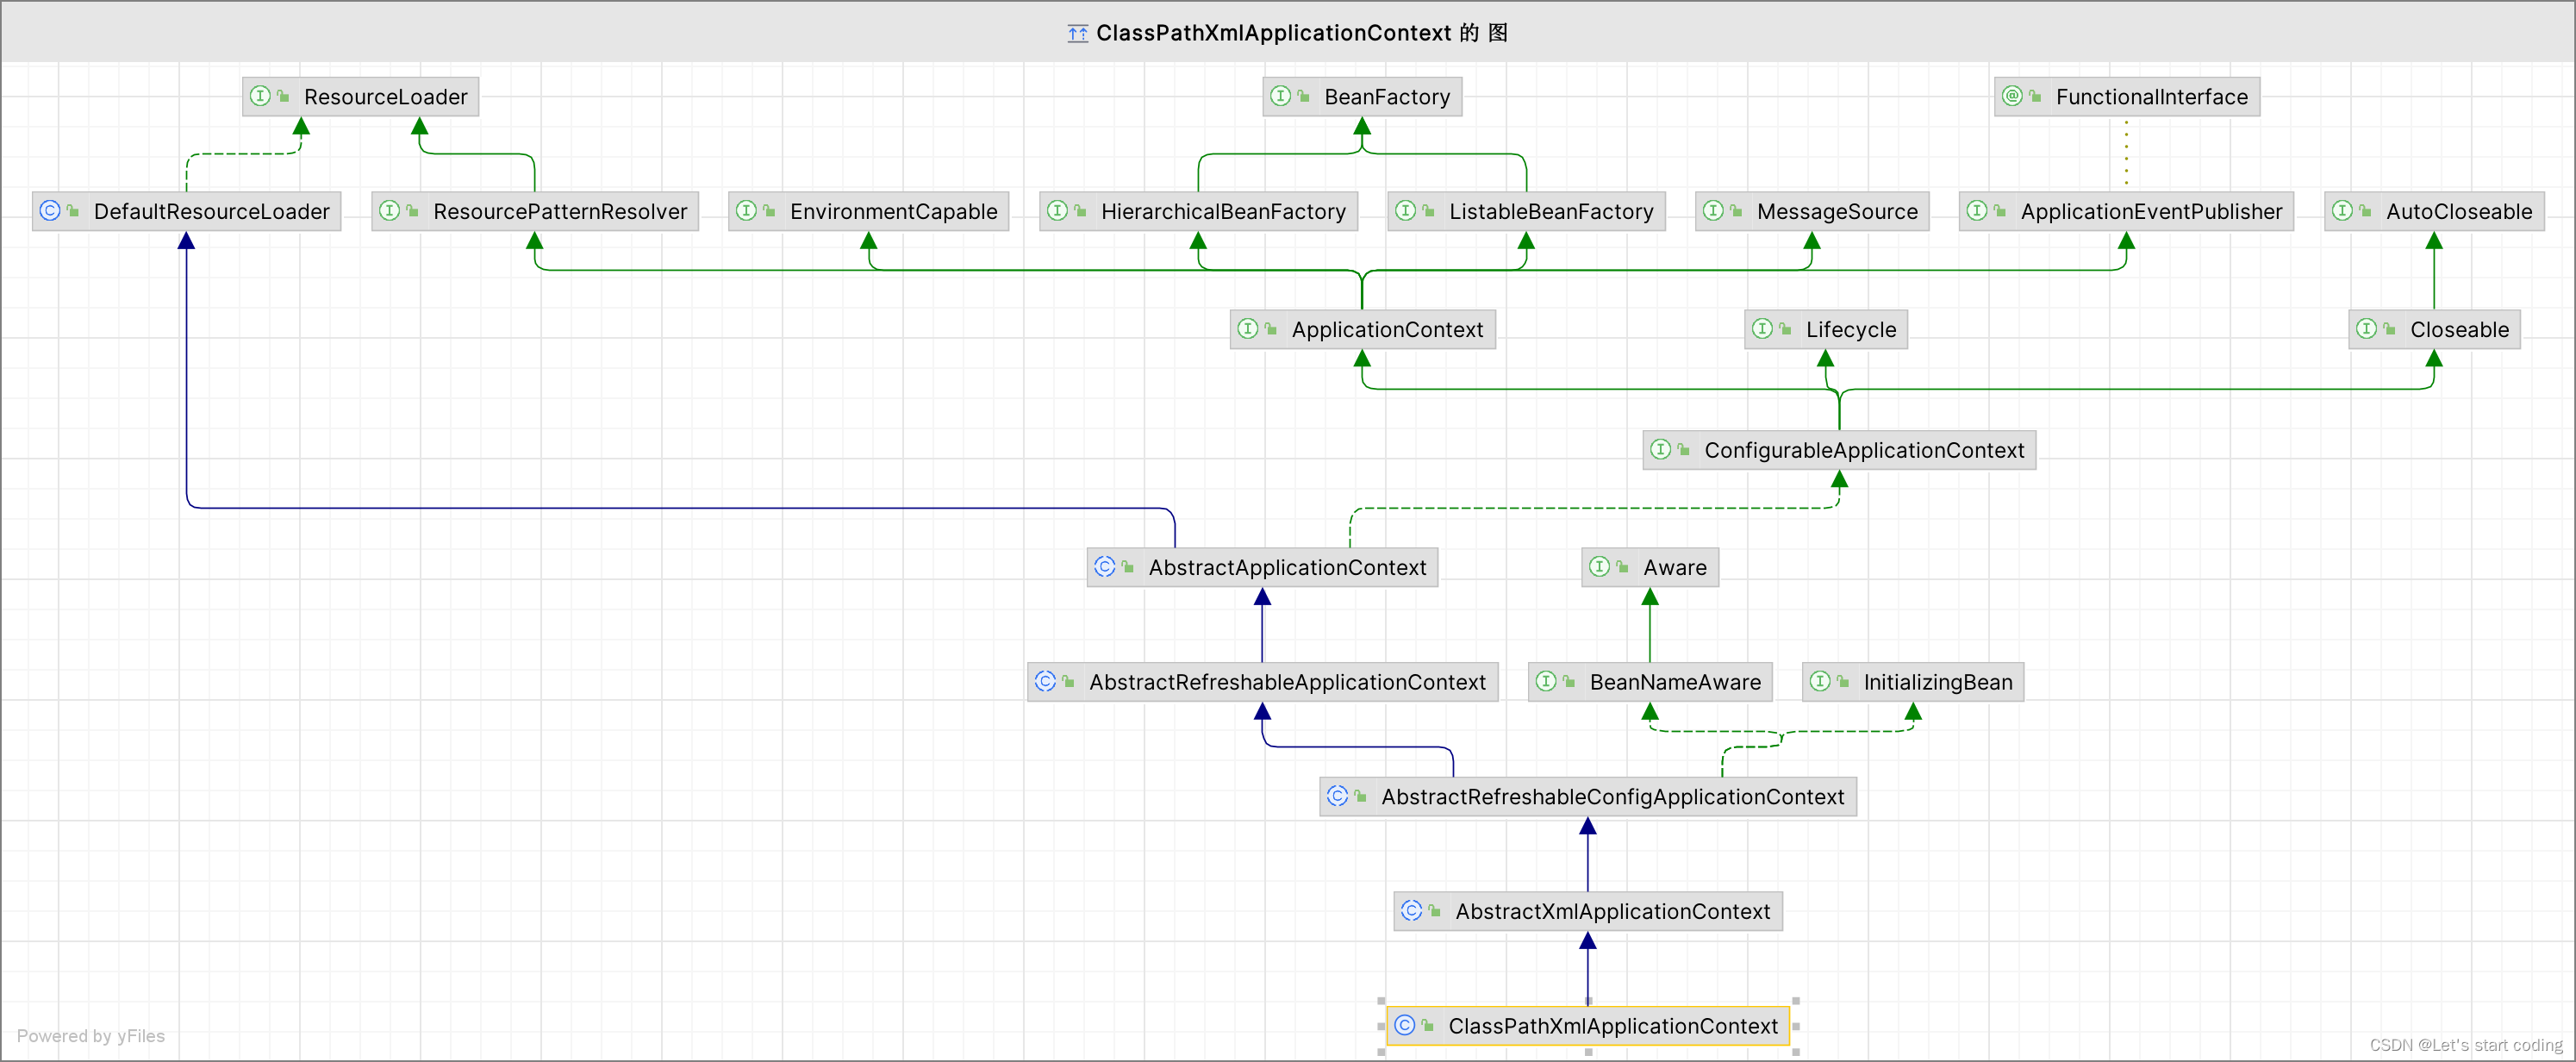Select the FunctionalInterface node label
Screen dimensions: 2576x1062
pos(2152,97)
